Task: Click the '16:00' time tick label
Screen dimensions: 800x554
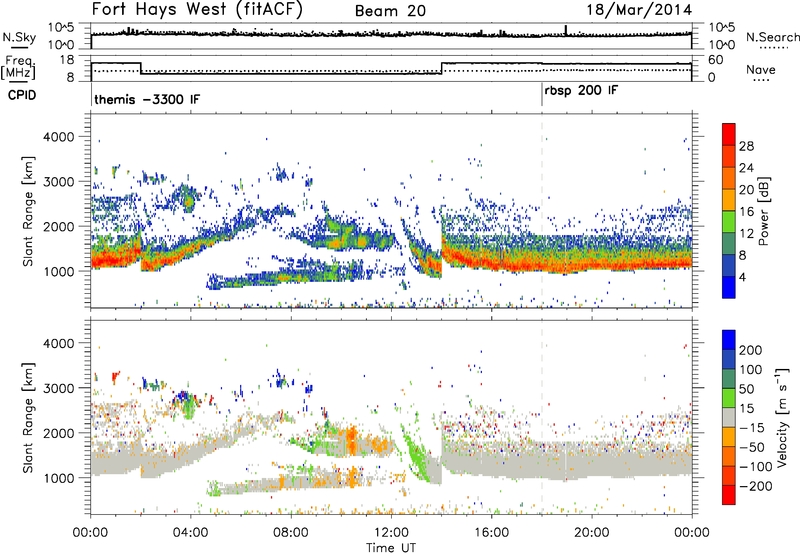Action: [x=491, y=533]
